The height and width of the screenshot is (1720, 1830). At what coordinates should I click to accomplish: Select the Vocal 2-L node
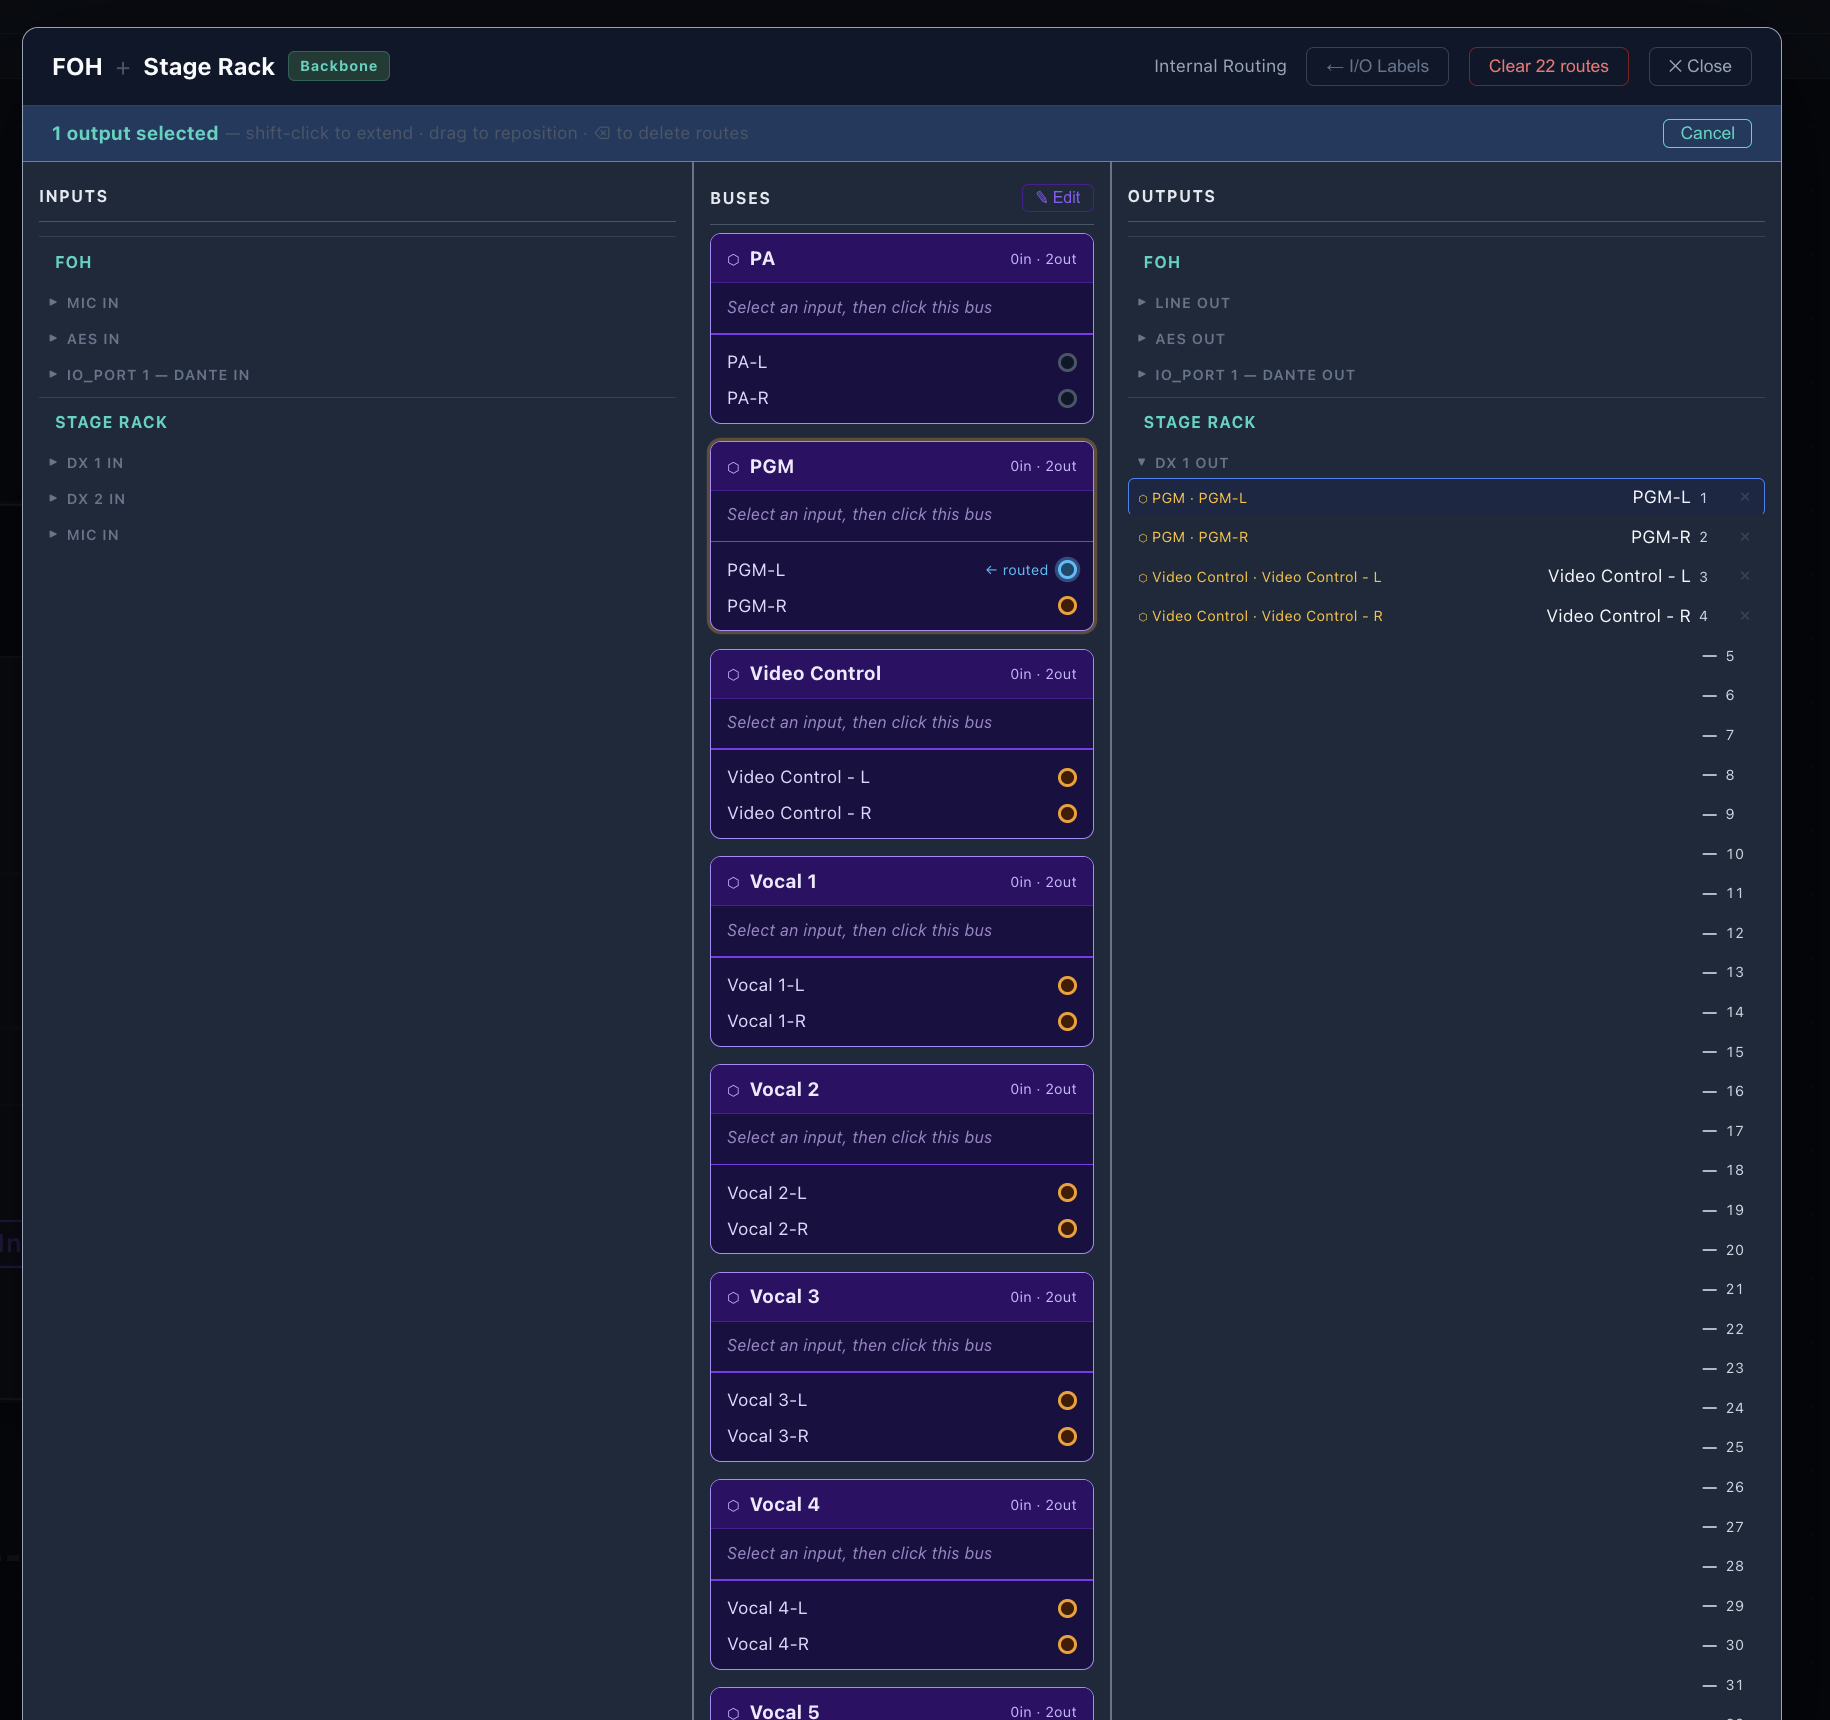pos(1067,1193)
